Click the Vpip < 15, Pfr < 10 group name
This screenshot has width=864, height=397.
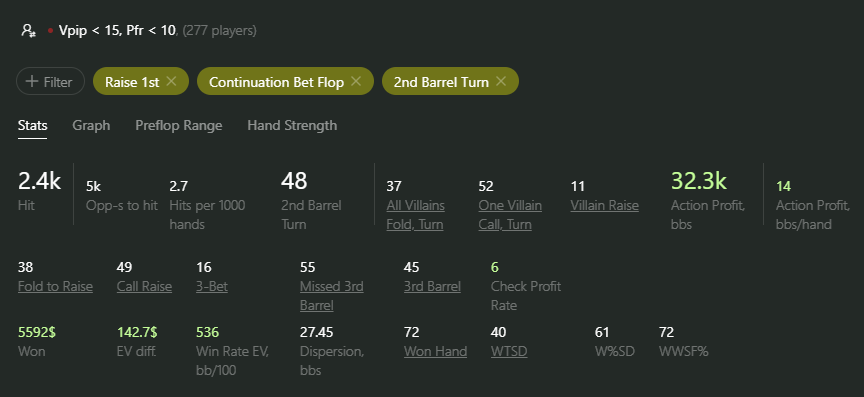pos(117,31)
